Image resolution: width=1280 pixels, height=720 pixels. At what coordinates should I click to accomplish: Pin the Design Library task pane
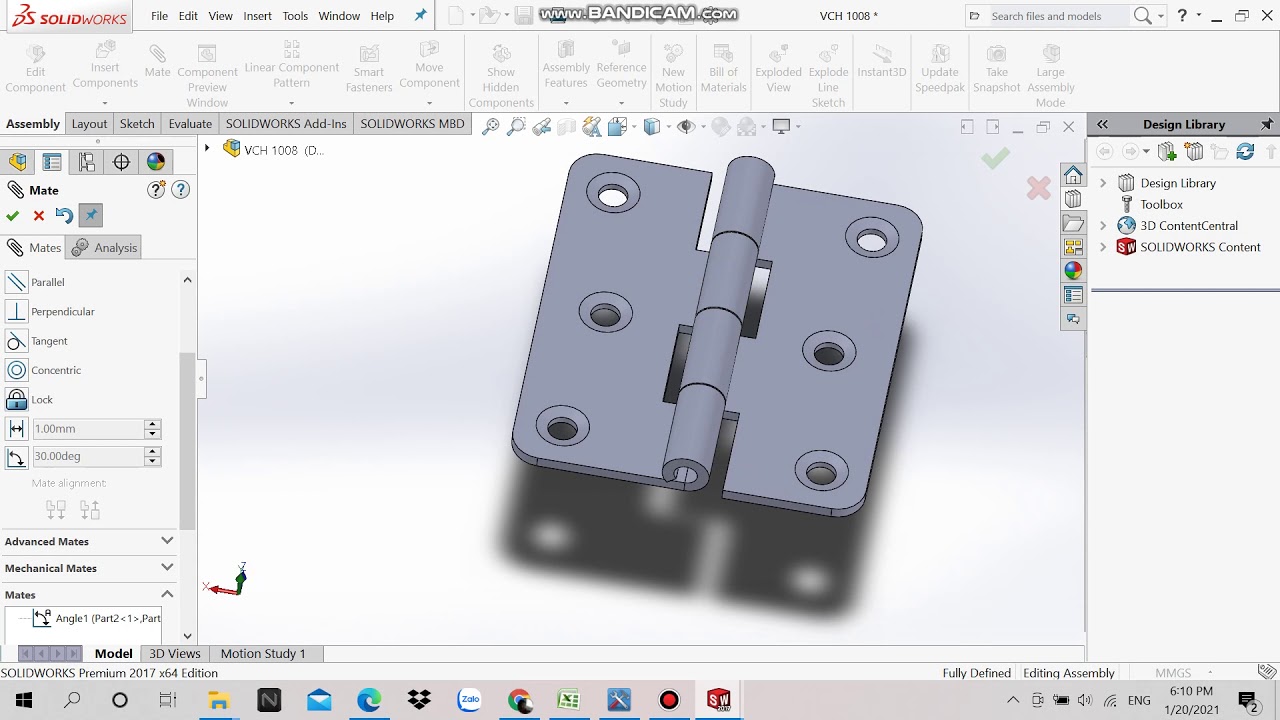[x=1267, y=125]
